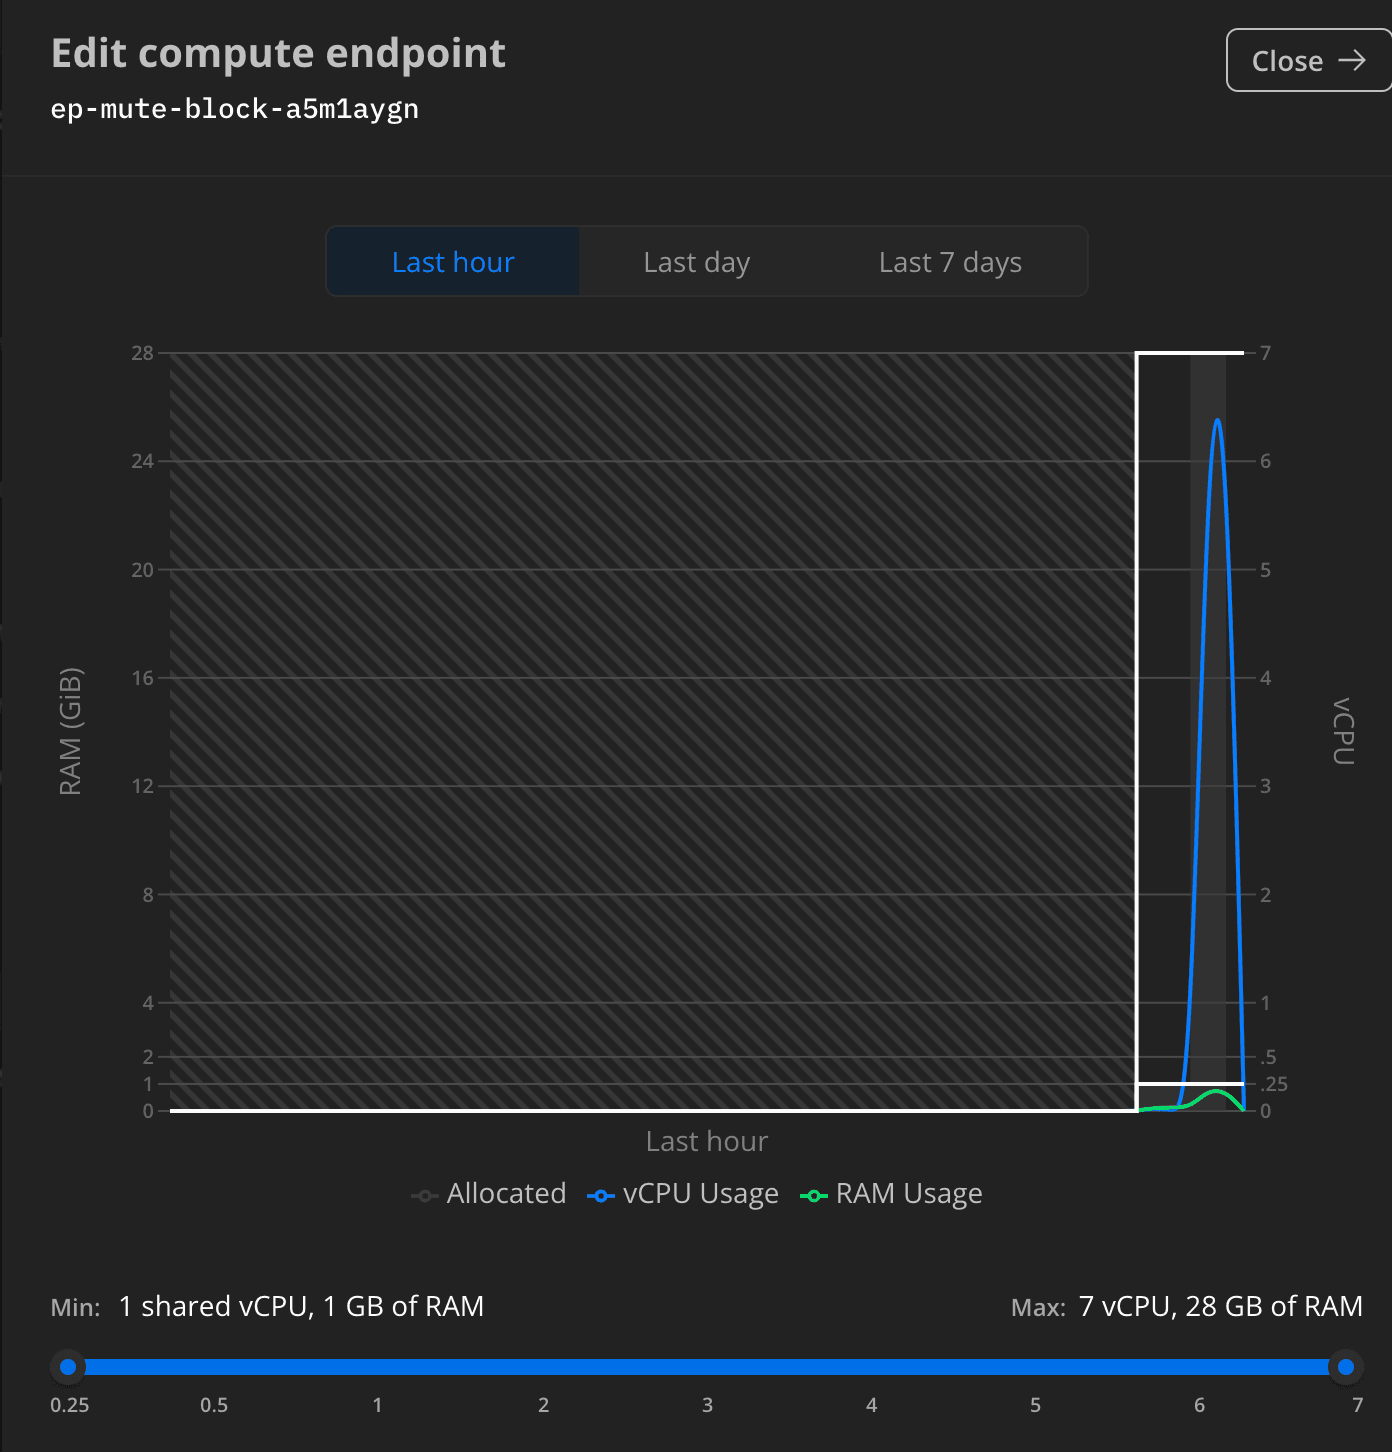Click the slider tick label 0.5

pos(214,1405)
